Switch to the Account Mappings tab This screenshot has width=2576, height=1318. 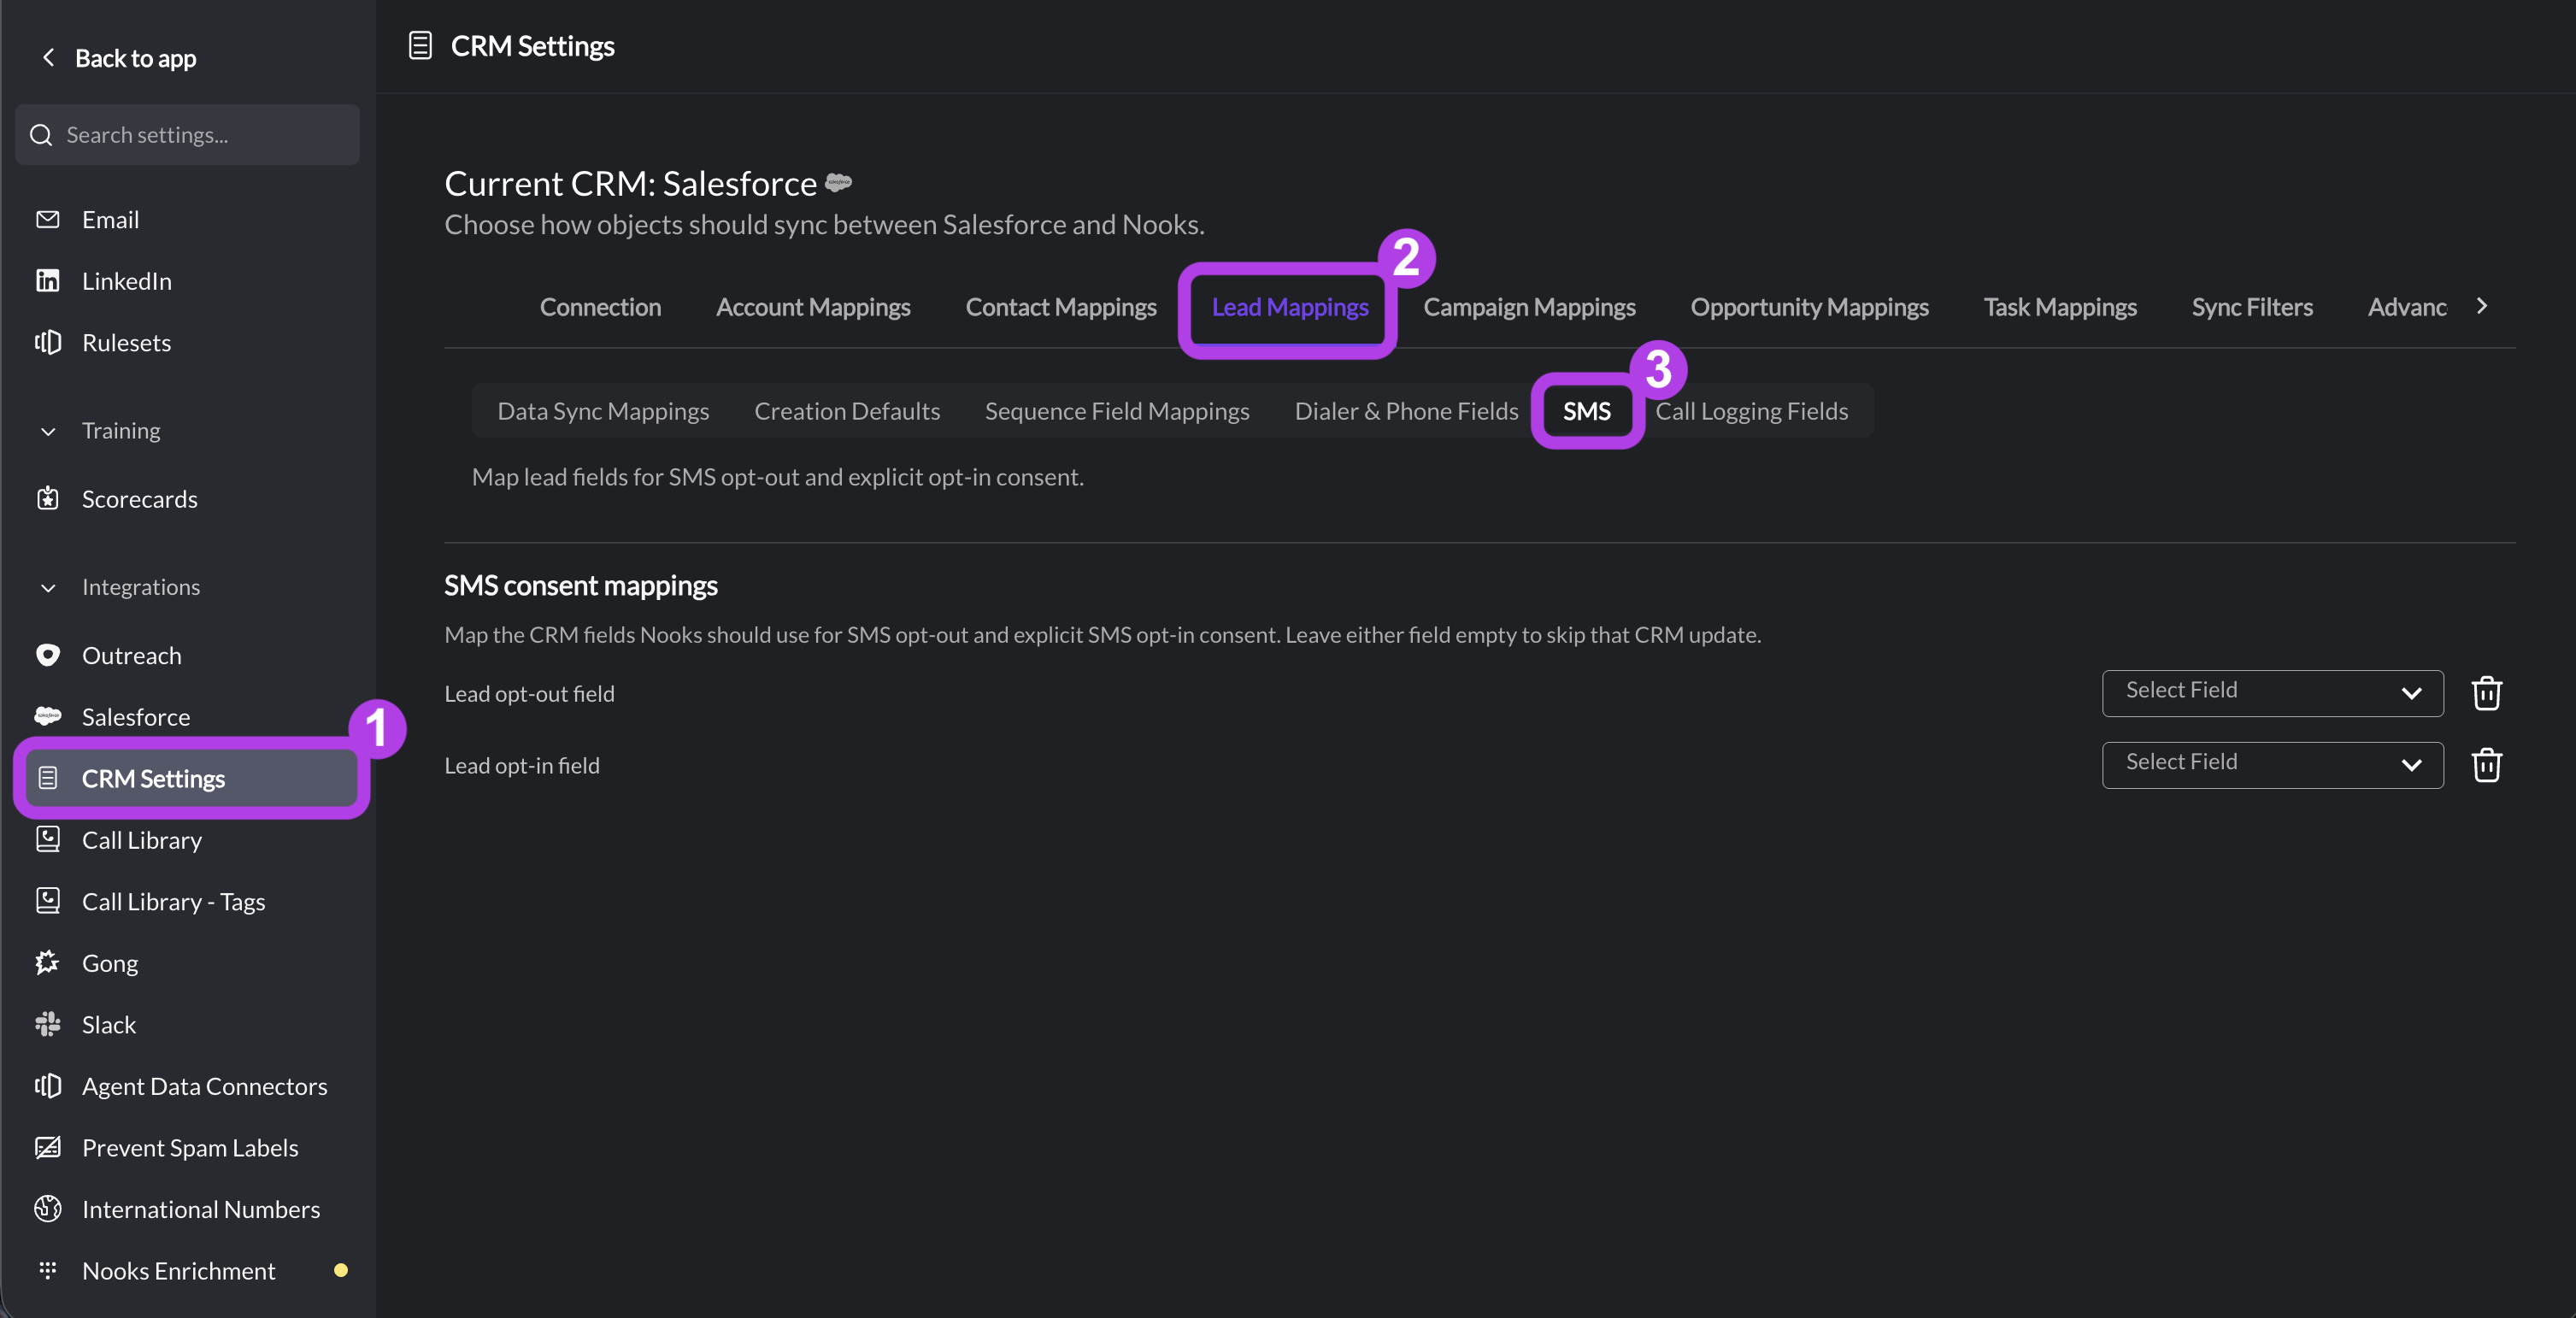tap(813, 307)
